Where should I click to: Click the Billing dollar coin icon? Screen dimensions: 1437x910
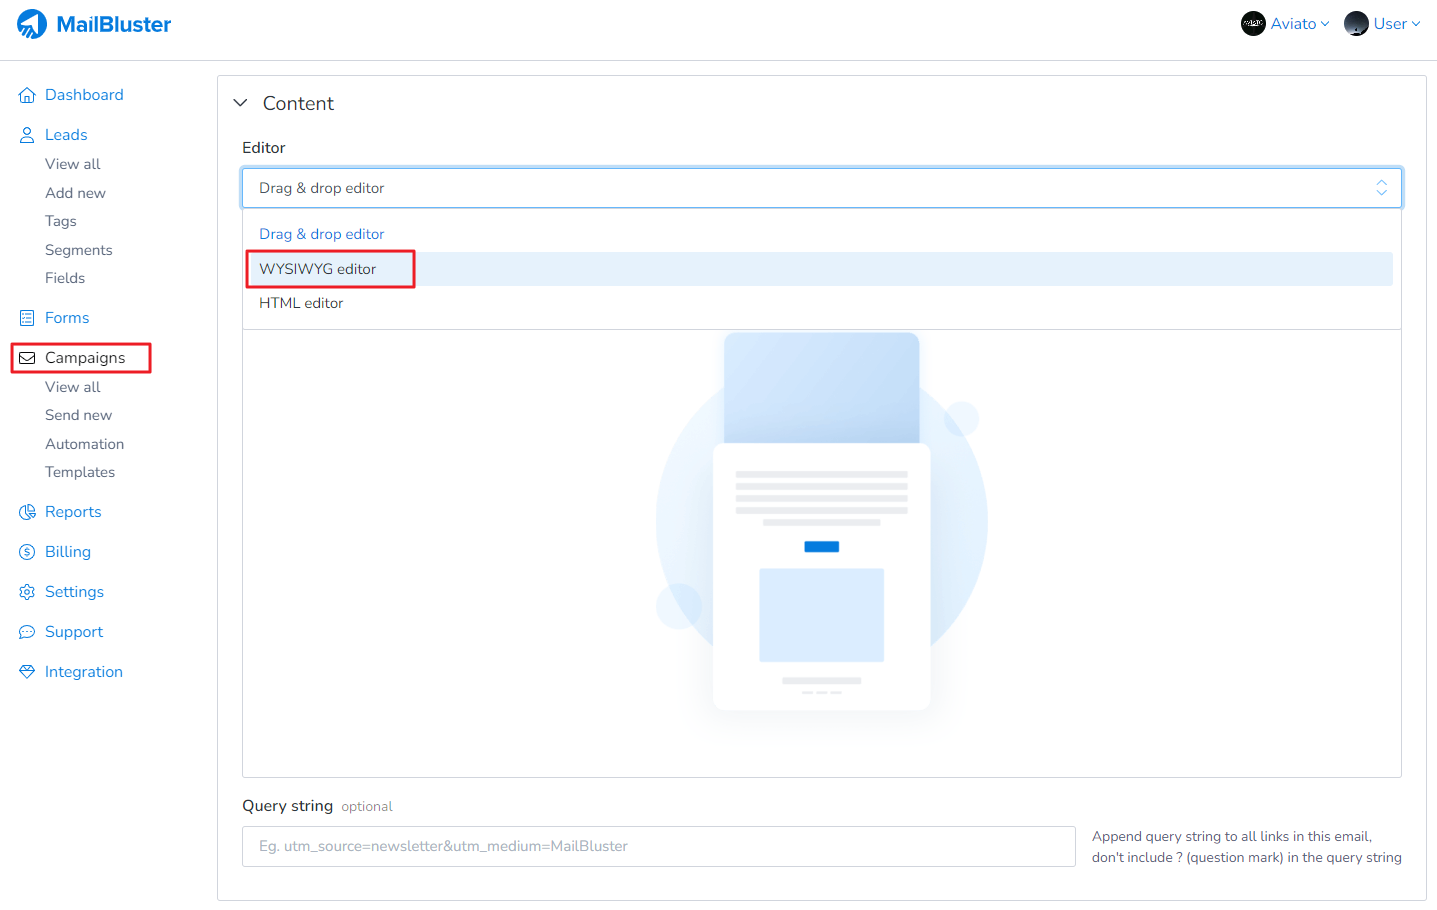point(27,552)
